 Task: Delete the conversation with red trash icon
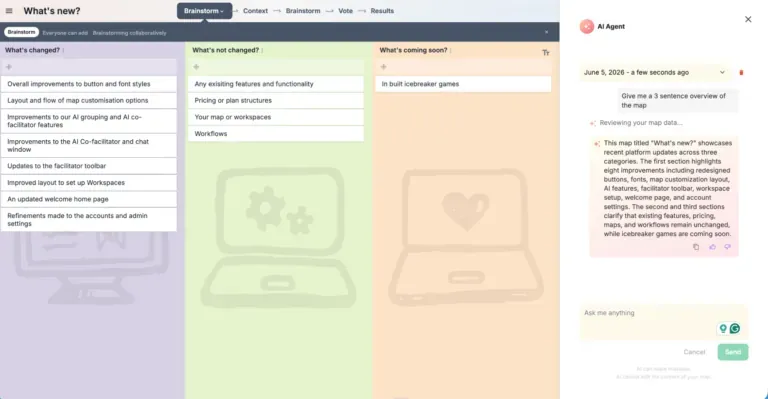pyautogui.click(x=741, y=72)
